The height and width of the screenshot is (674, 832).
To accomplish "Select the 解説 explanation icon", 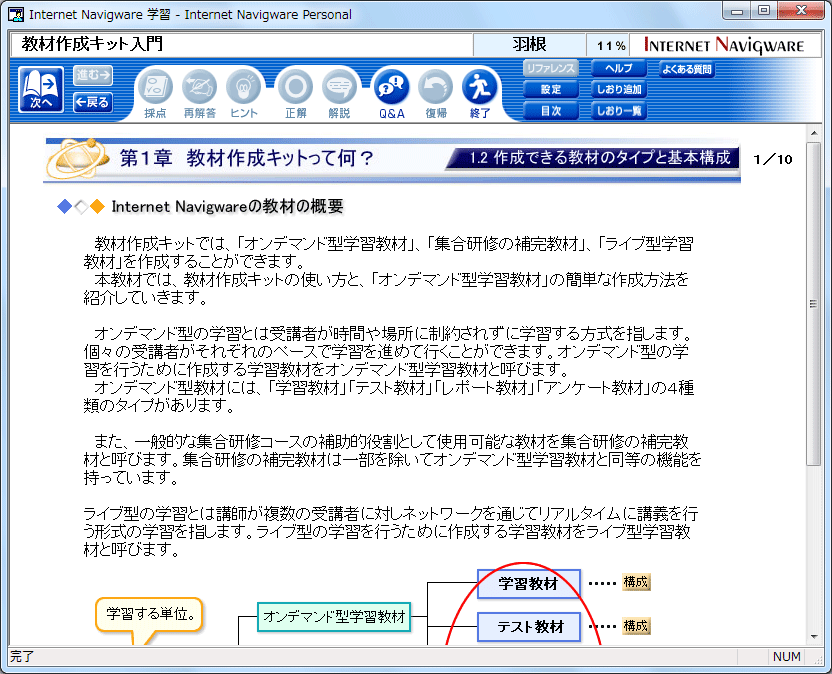I will pyautogui.click(x=339, y=93).
